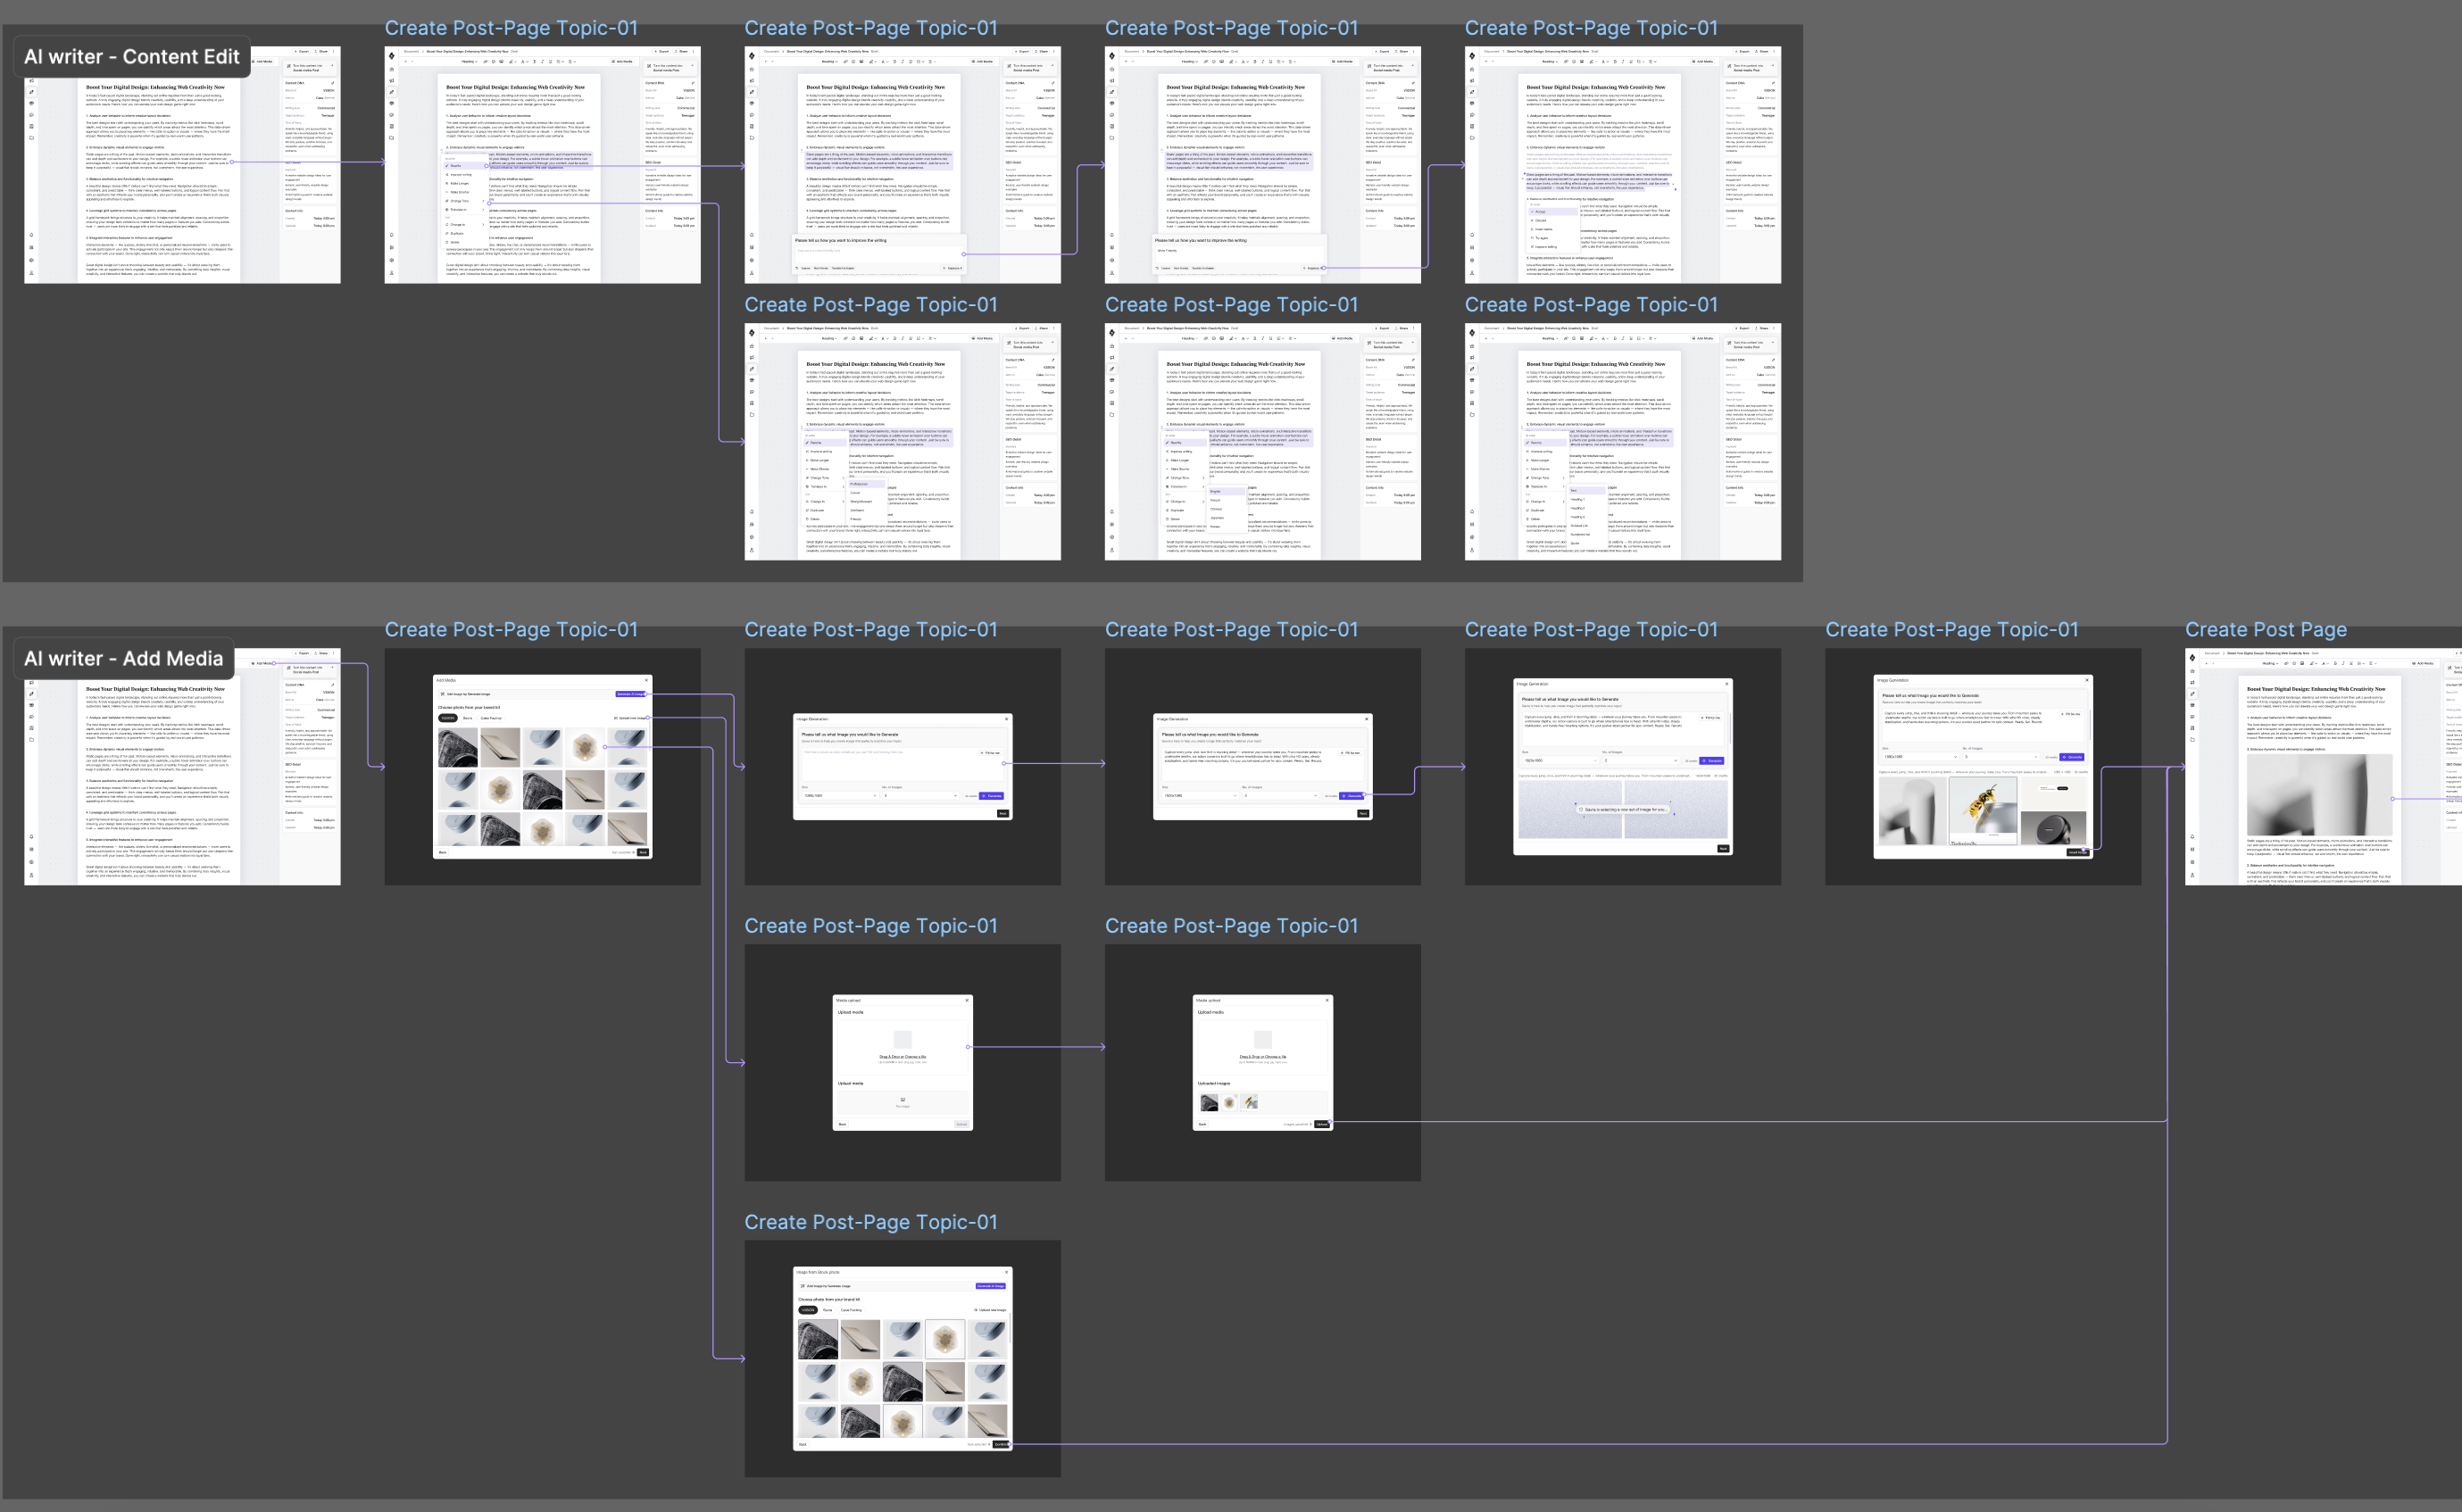Click Back in the empty Media upload dialog
The image size is (2462, 1512).
[843, 1124]
